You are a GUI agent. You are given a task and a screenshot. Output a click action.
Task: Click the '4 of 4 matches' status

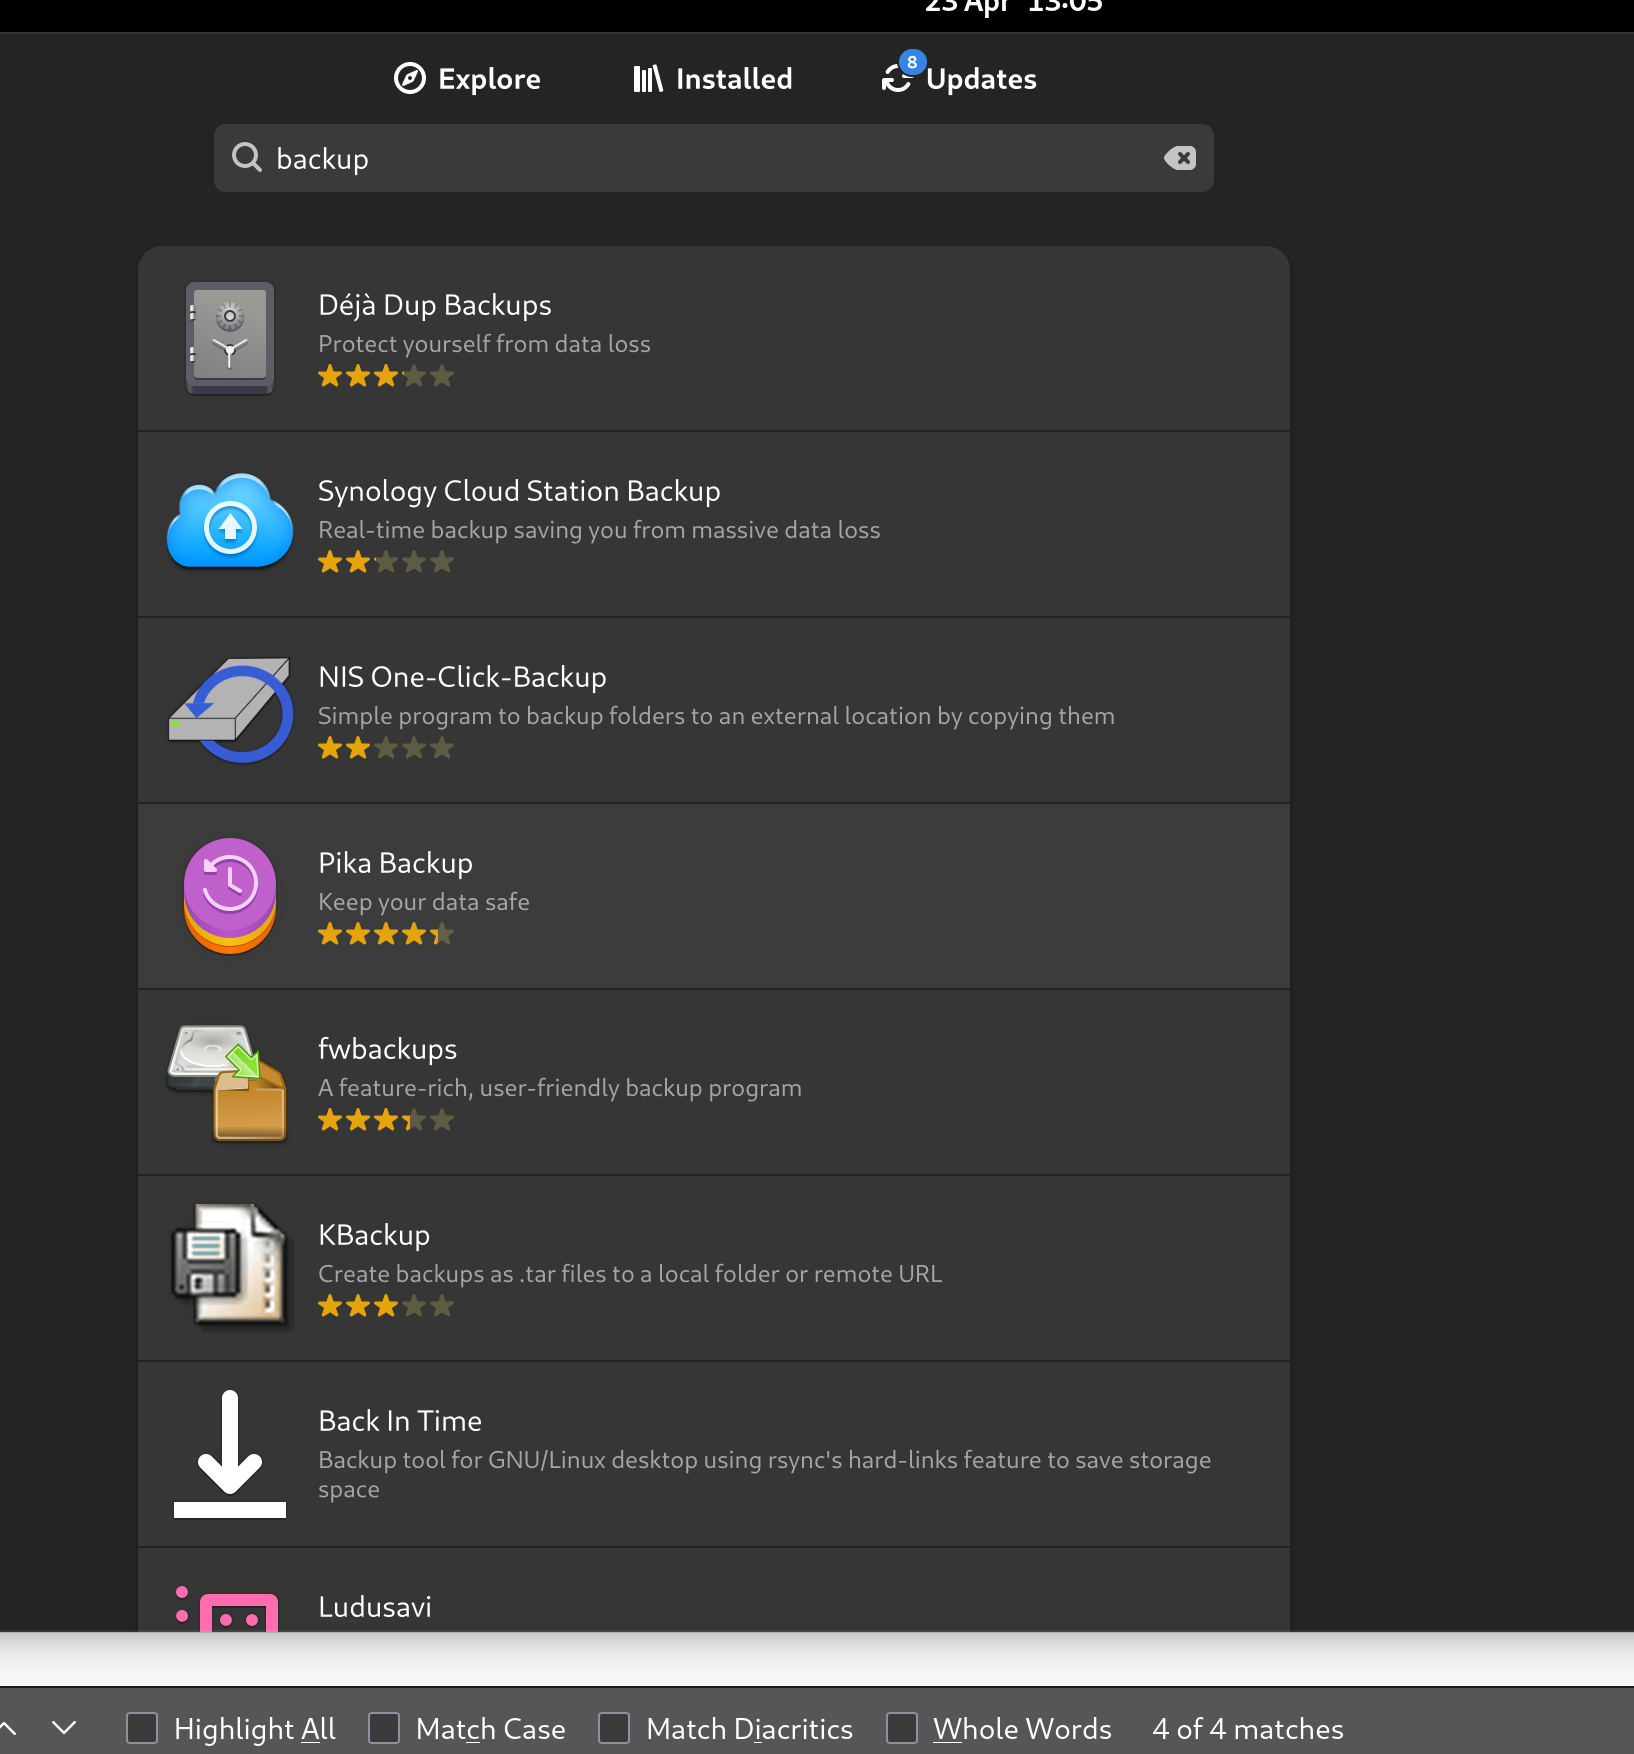[x=1248, y=1729]
